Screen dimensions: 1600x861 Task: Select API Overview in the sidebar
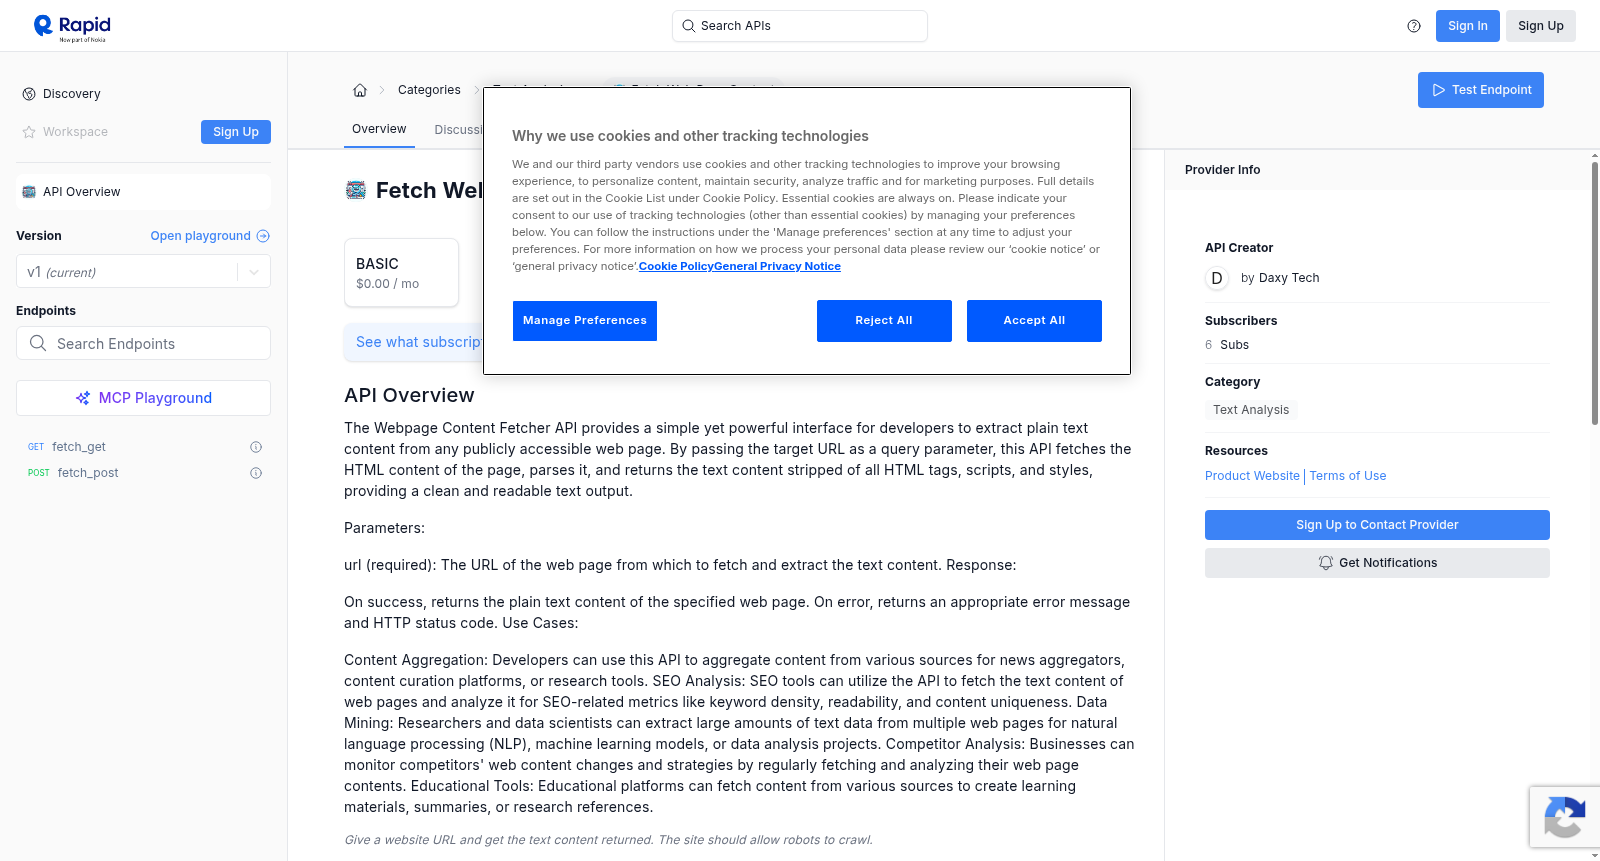pos(143,192)
